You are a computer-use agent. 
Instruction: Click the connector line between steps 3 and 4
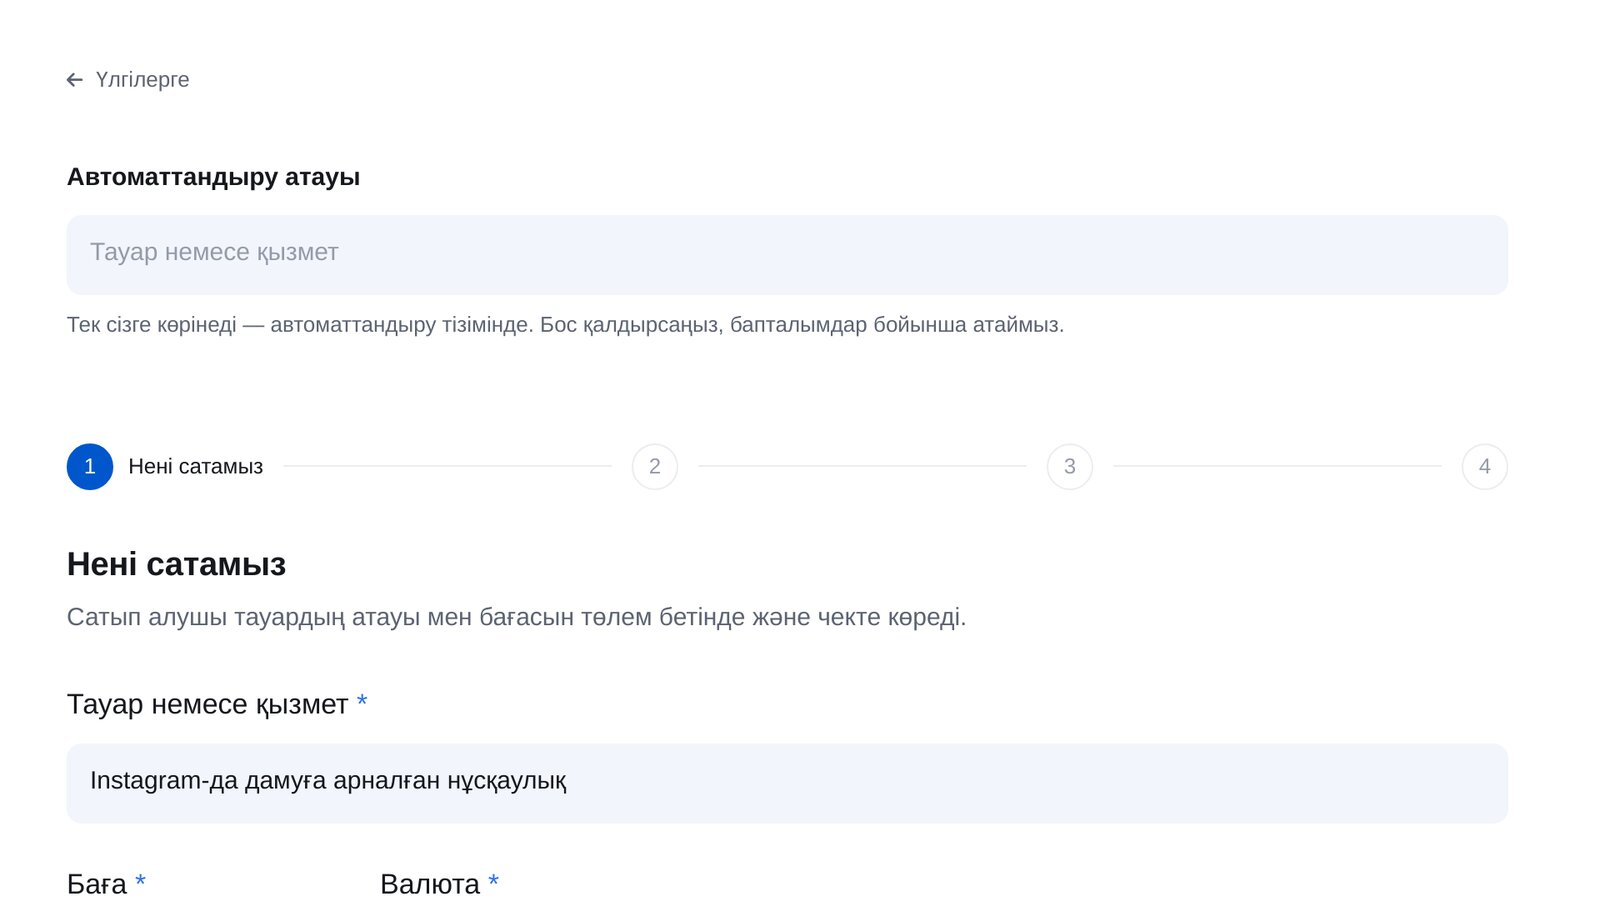(x=1277, y=466)
